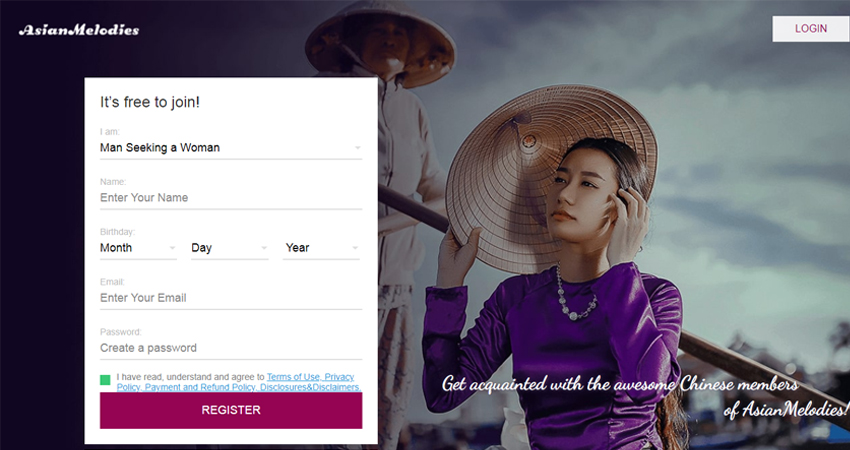The image size is (850, 450).
Task: Focus the Enter Your Name field
Action: pyautogui.click(x=231, y=198)
